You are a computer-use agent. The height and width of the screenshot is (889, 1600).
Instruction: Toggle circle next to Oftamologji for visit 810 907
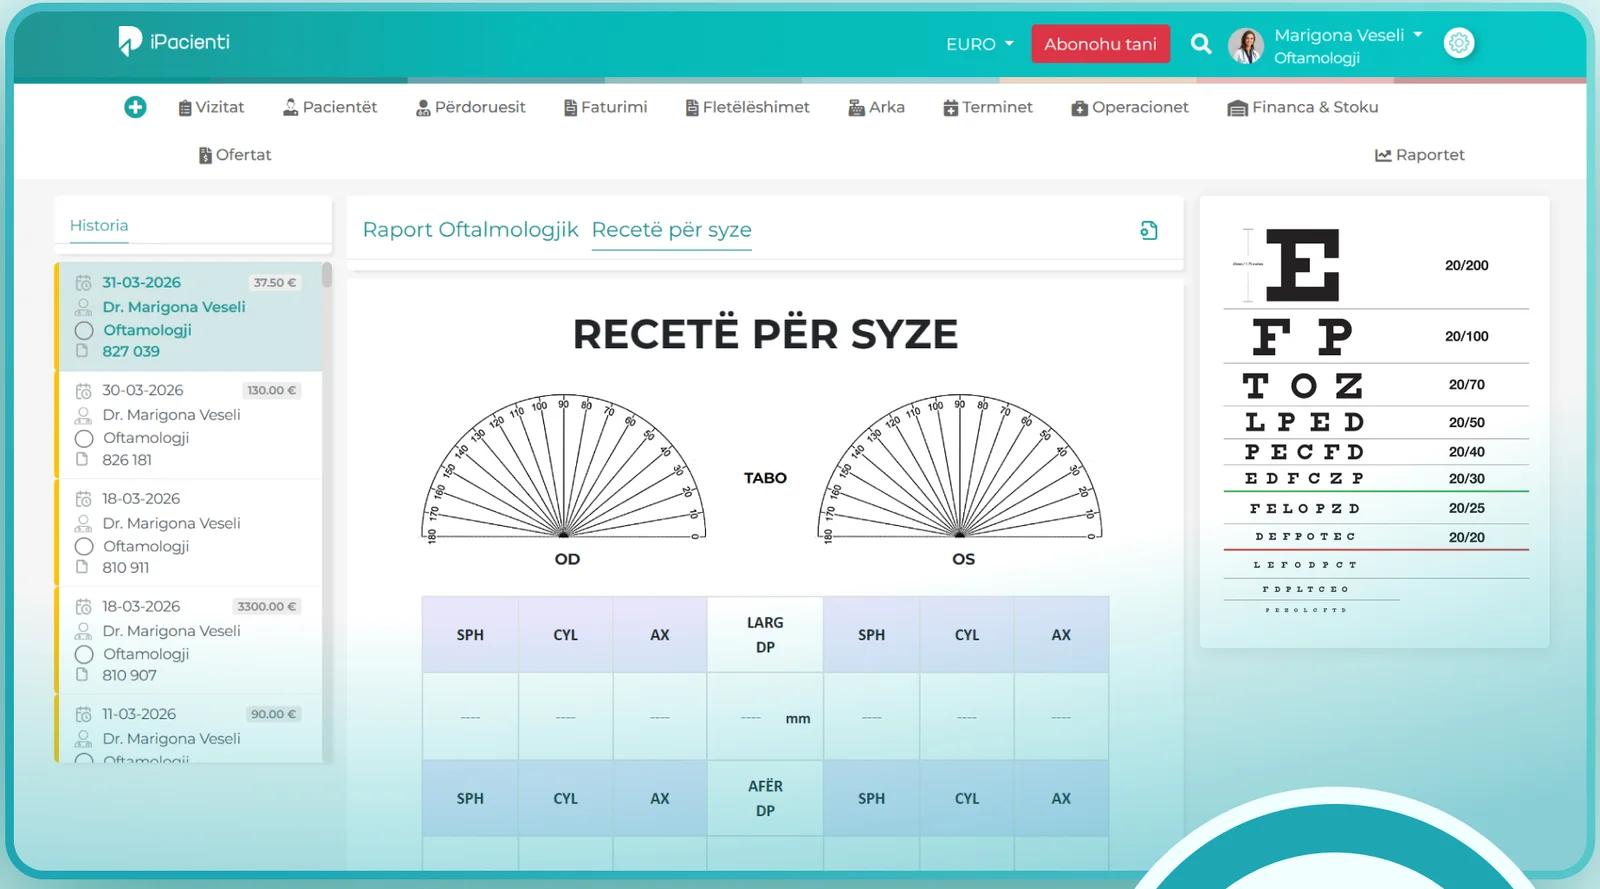(x=84, y=655)
